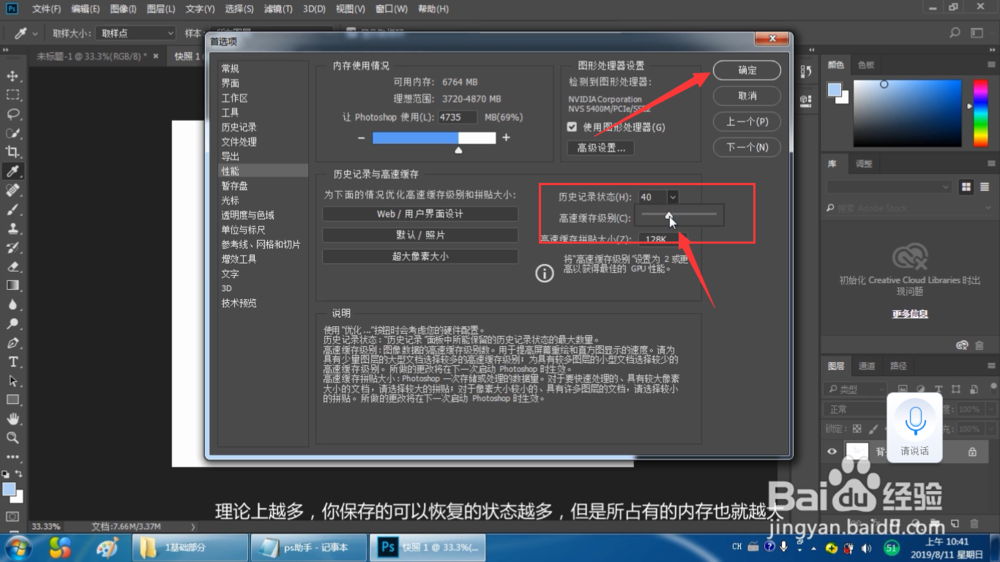Switch to the 调整 tab
The image size is (1000, 562).
(864, 164)
